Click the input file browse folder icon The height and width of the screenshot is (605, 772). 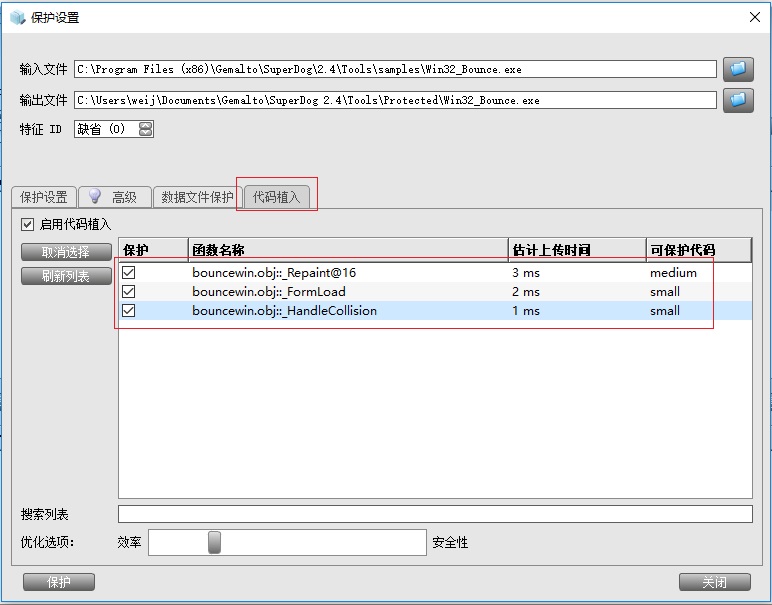pos(738,69)
